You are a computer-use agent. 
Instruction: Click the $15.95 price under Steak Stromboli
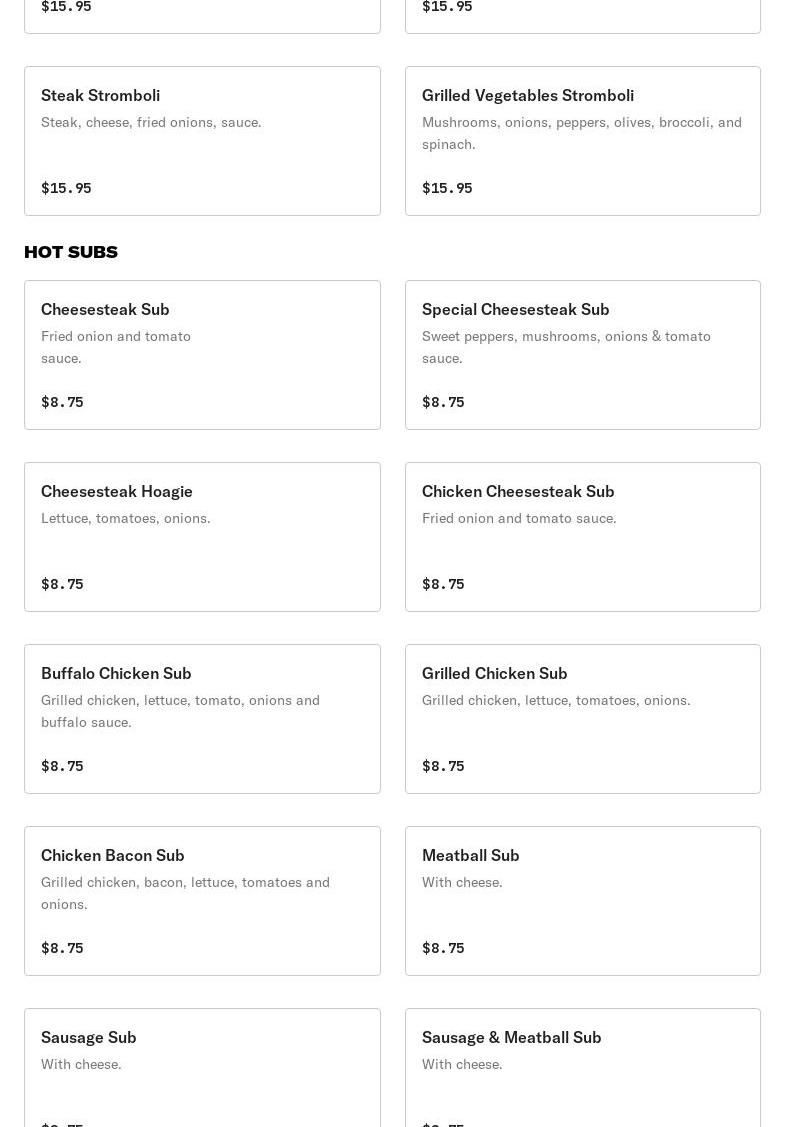coord(66,188)
